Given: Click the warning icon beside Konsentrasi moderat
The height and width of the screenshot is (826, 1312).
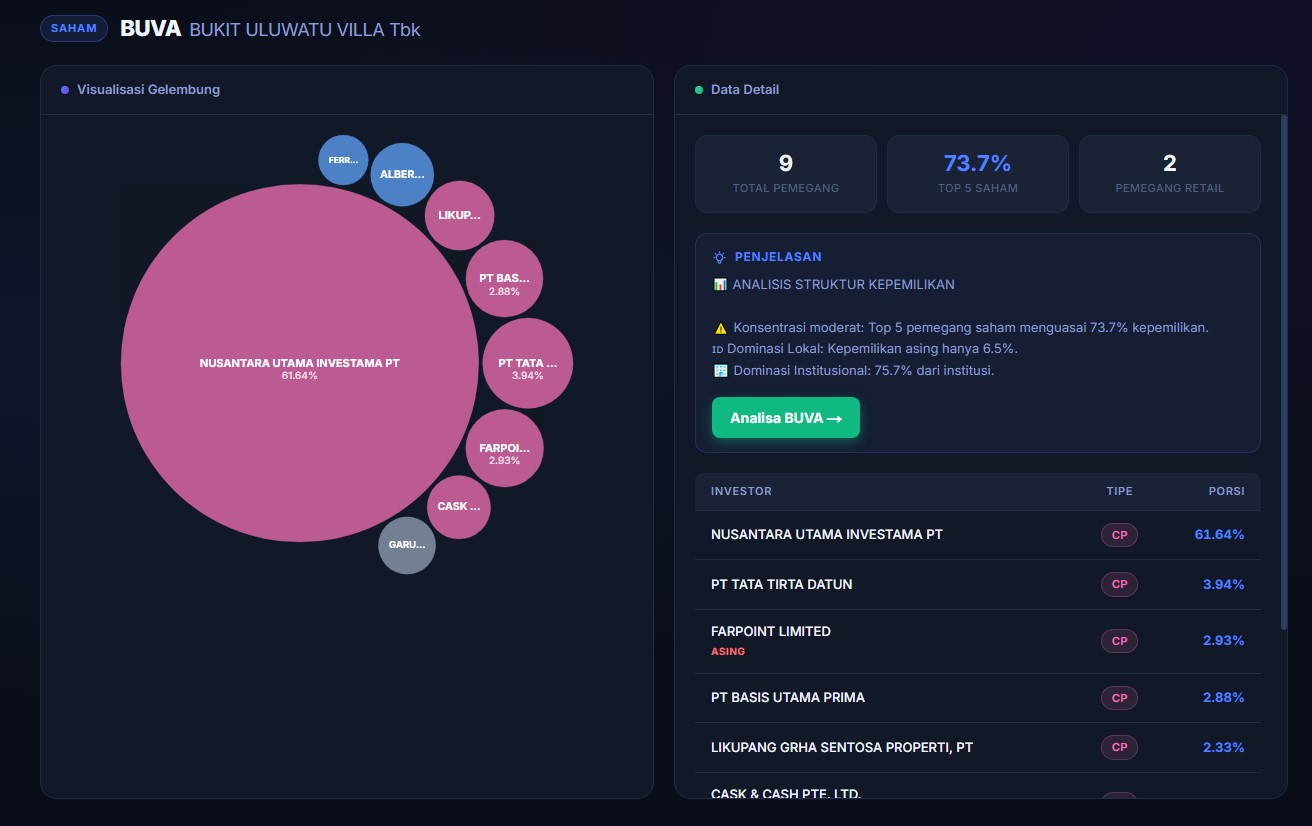Looking at the screenshot, I should click(x=721, y=328).
